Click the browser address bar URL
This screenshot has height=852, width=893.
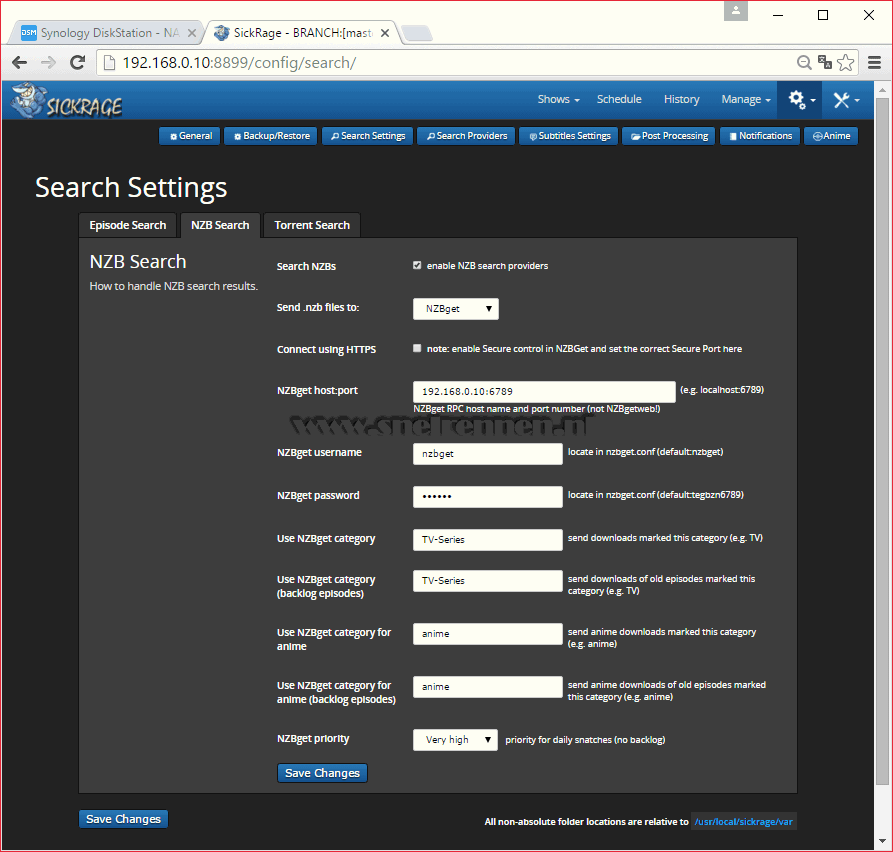[x=239, y=63]
